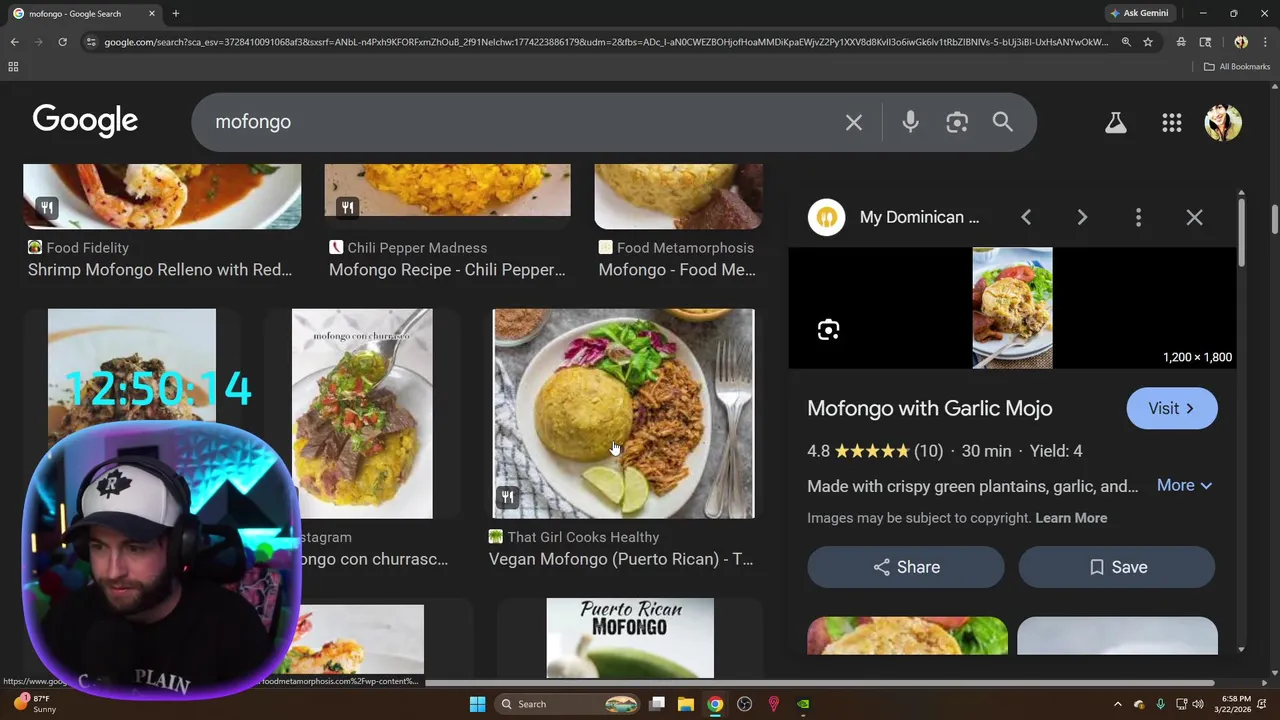Viewport: 1280px width, 720px height.
Task: Bookmark this page with the star
Action: click(1148, 42)
